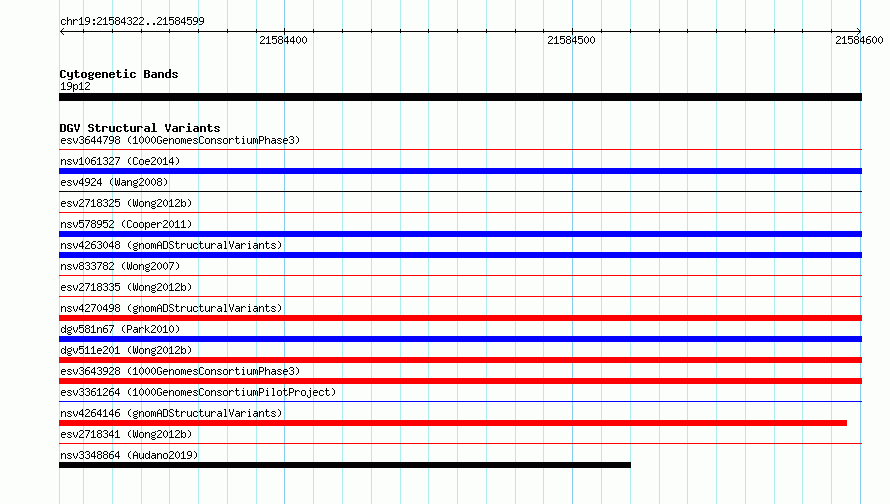Open variant label nsv4270498 (gnomADStructuralVariants)

(171, 308)
